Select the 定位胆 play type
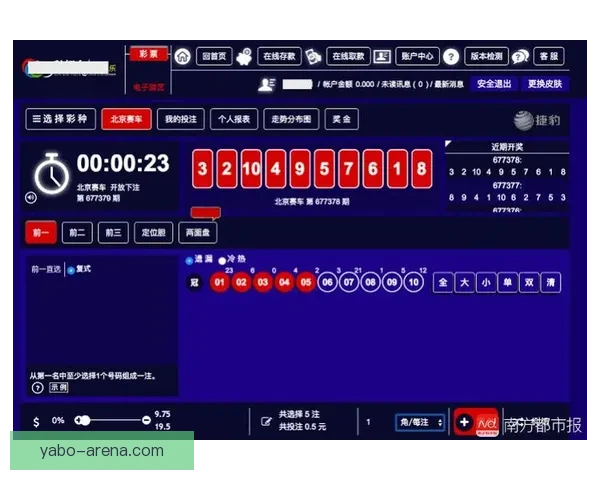Screen dimensions: 600x480 pyautogui.click(x=153, y=232)
